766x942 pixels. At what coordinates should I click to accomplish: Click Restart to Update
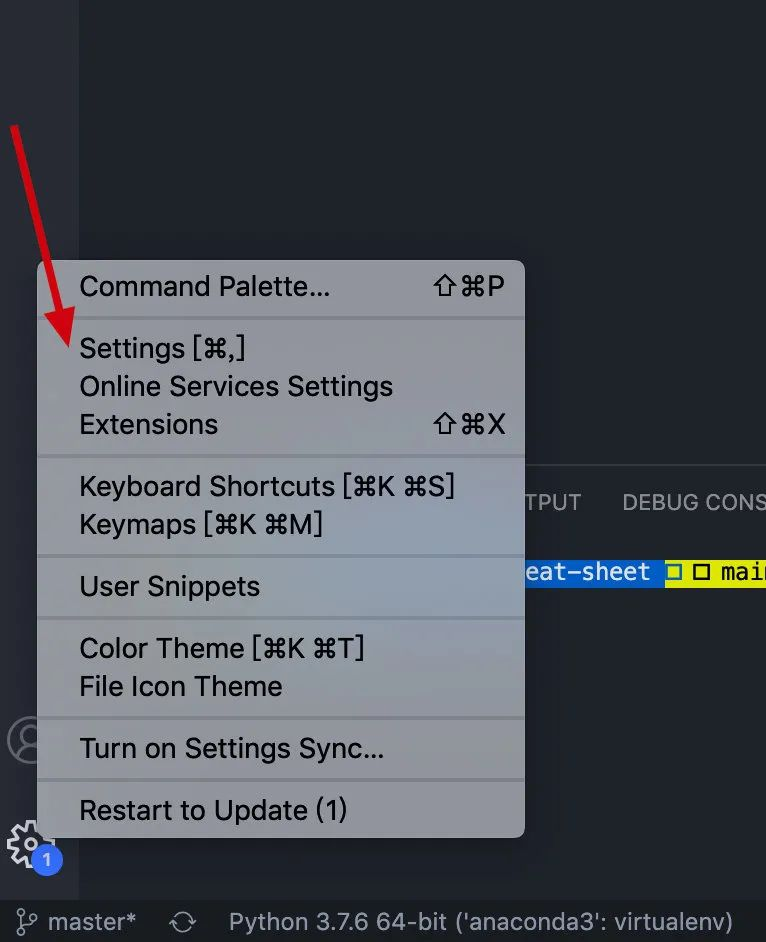(281, 810)
